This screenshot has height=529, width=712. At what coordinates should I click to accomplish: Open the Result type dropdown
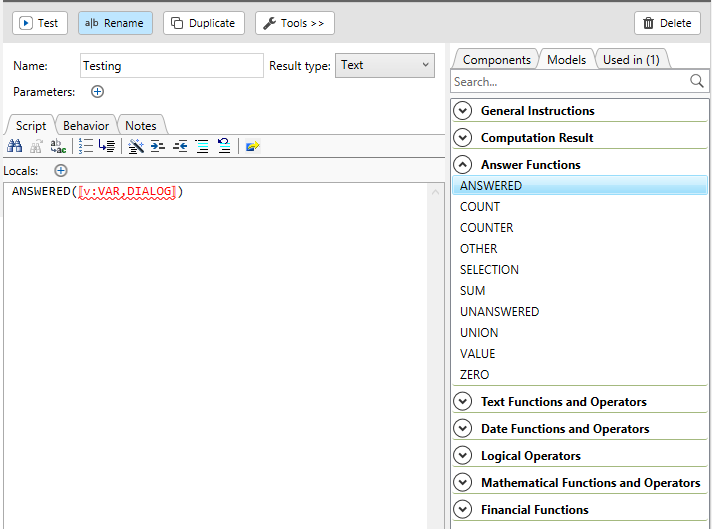pos(384,66)
